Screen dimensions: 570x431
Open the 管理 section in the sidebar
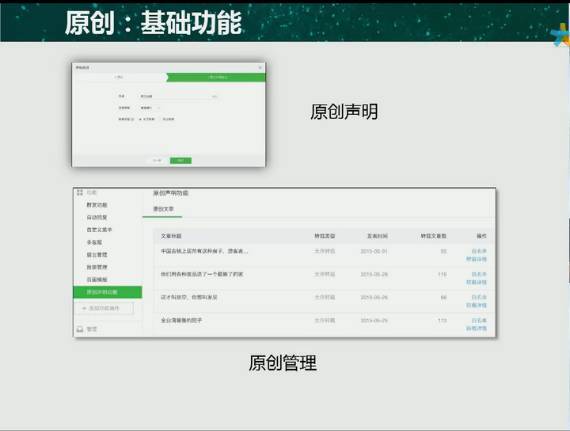pos(92,329)
